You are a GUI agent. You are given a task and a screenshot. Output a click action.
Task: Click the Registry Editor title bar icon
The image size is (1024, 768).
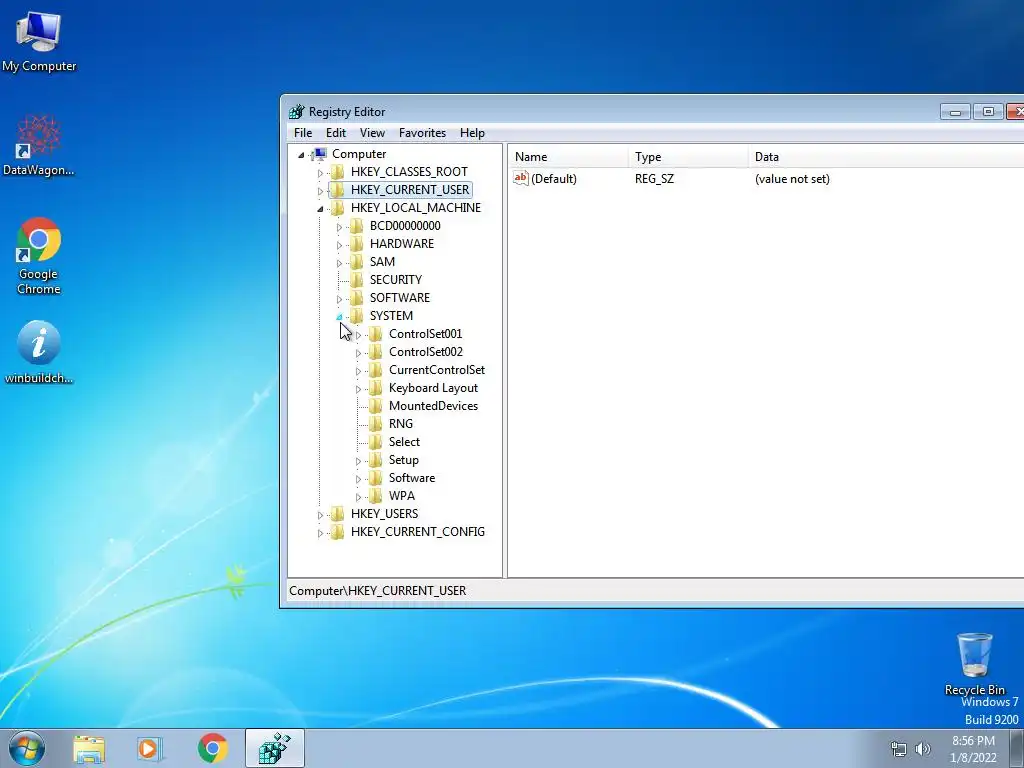[296, 112]
